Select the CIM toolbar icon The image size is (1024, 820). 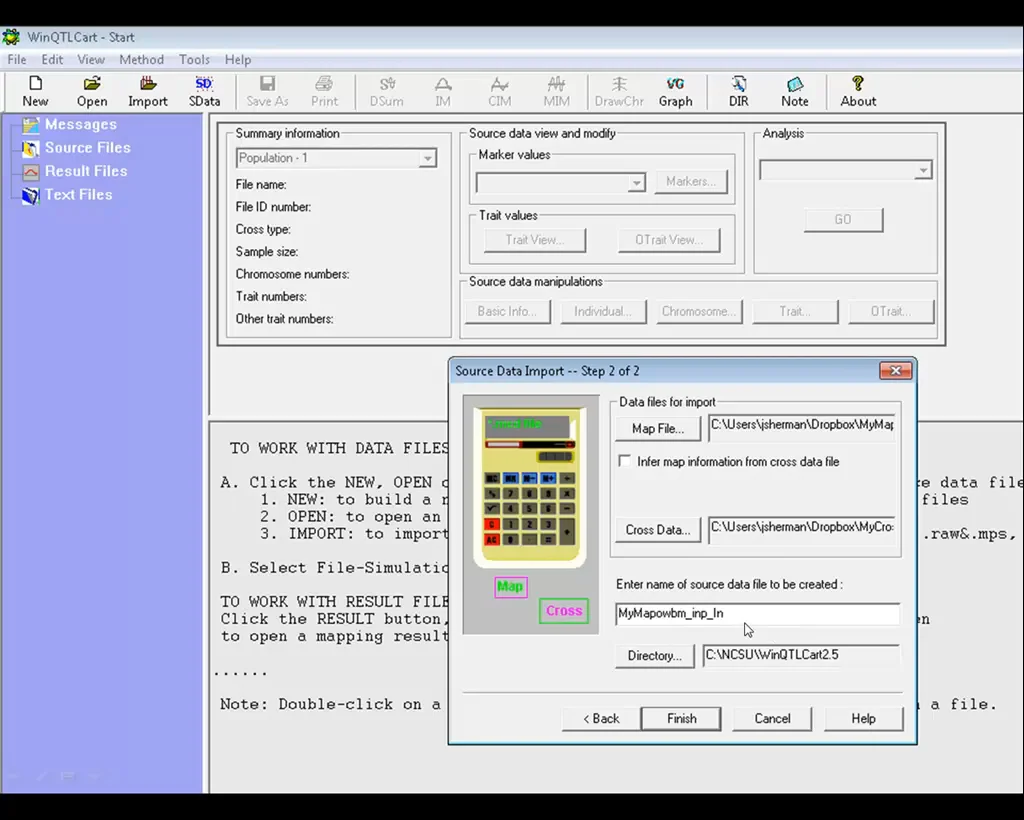click(x=500, y=91)
